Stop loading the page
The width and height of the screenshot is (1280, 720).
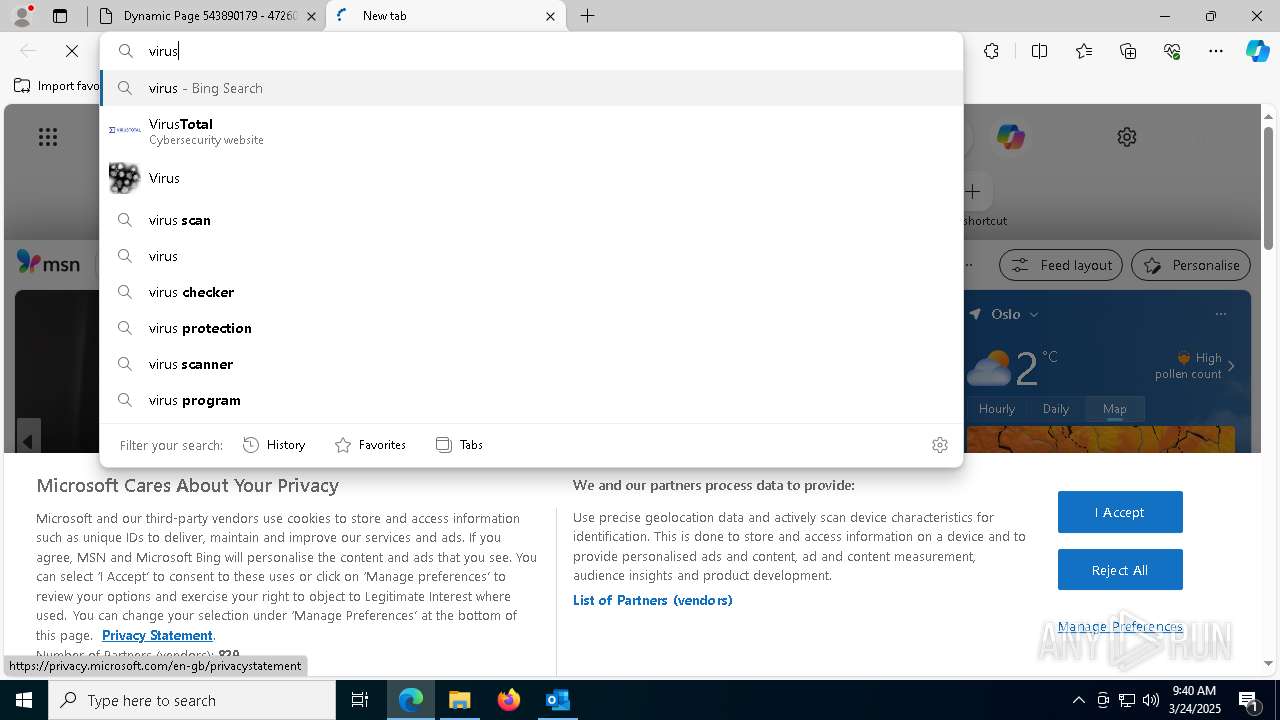(x=72, y=51)
